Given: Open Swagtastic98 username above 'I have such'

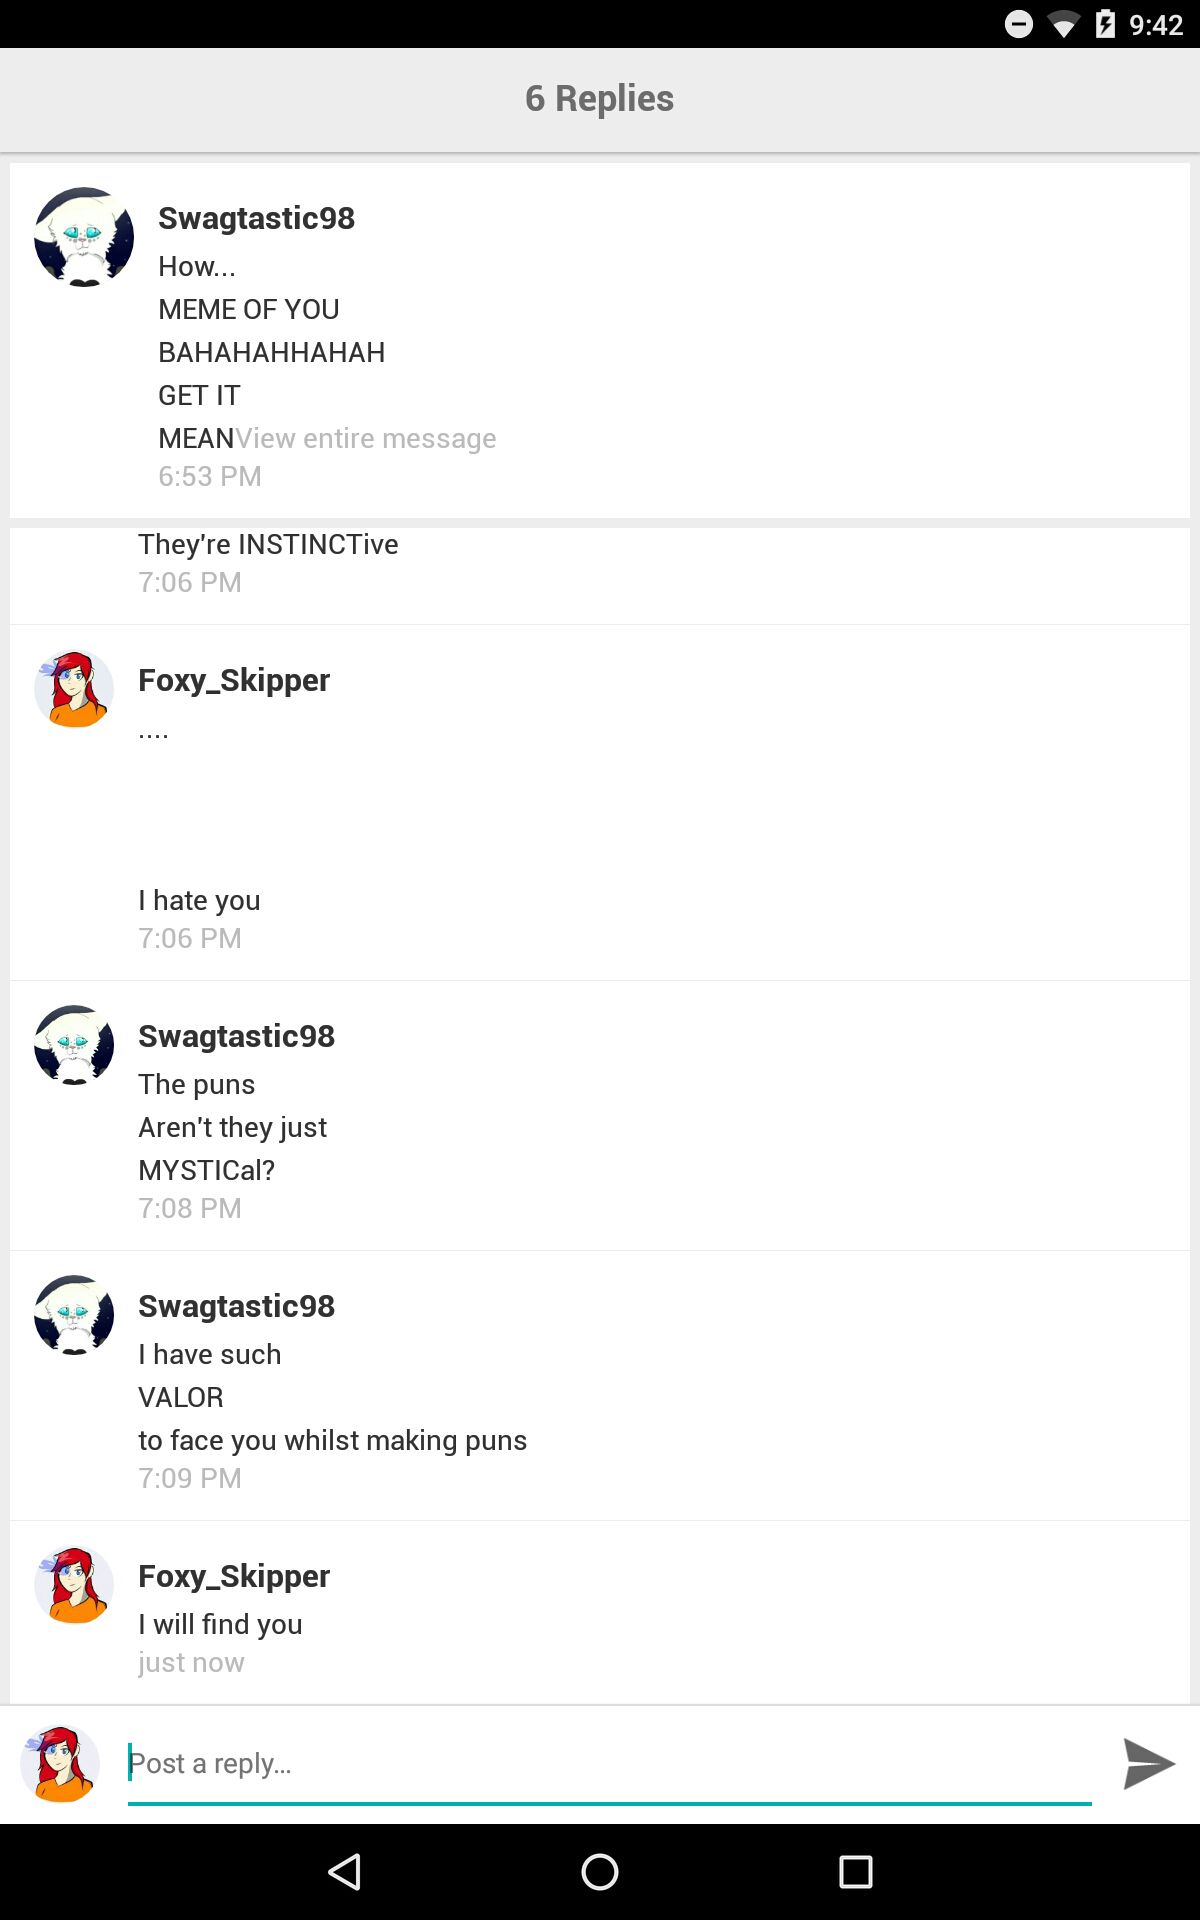Looking at the screenshot, I should click(x=236, y=1306).
